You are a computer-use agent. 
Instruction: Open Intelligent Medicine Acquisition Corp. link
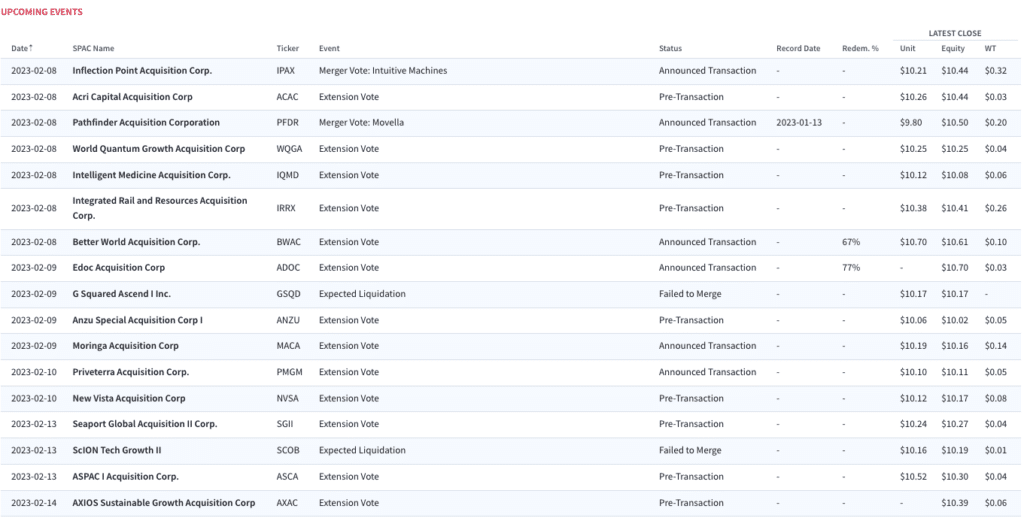pos(152,175)
